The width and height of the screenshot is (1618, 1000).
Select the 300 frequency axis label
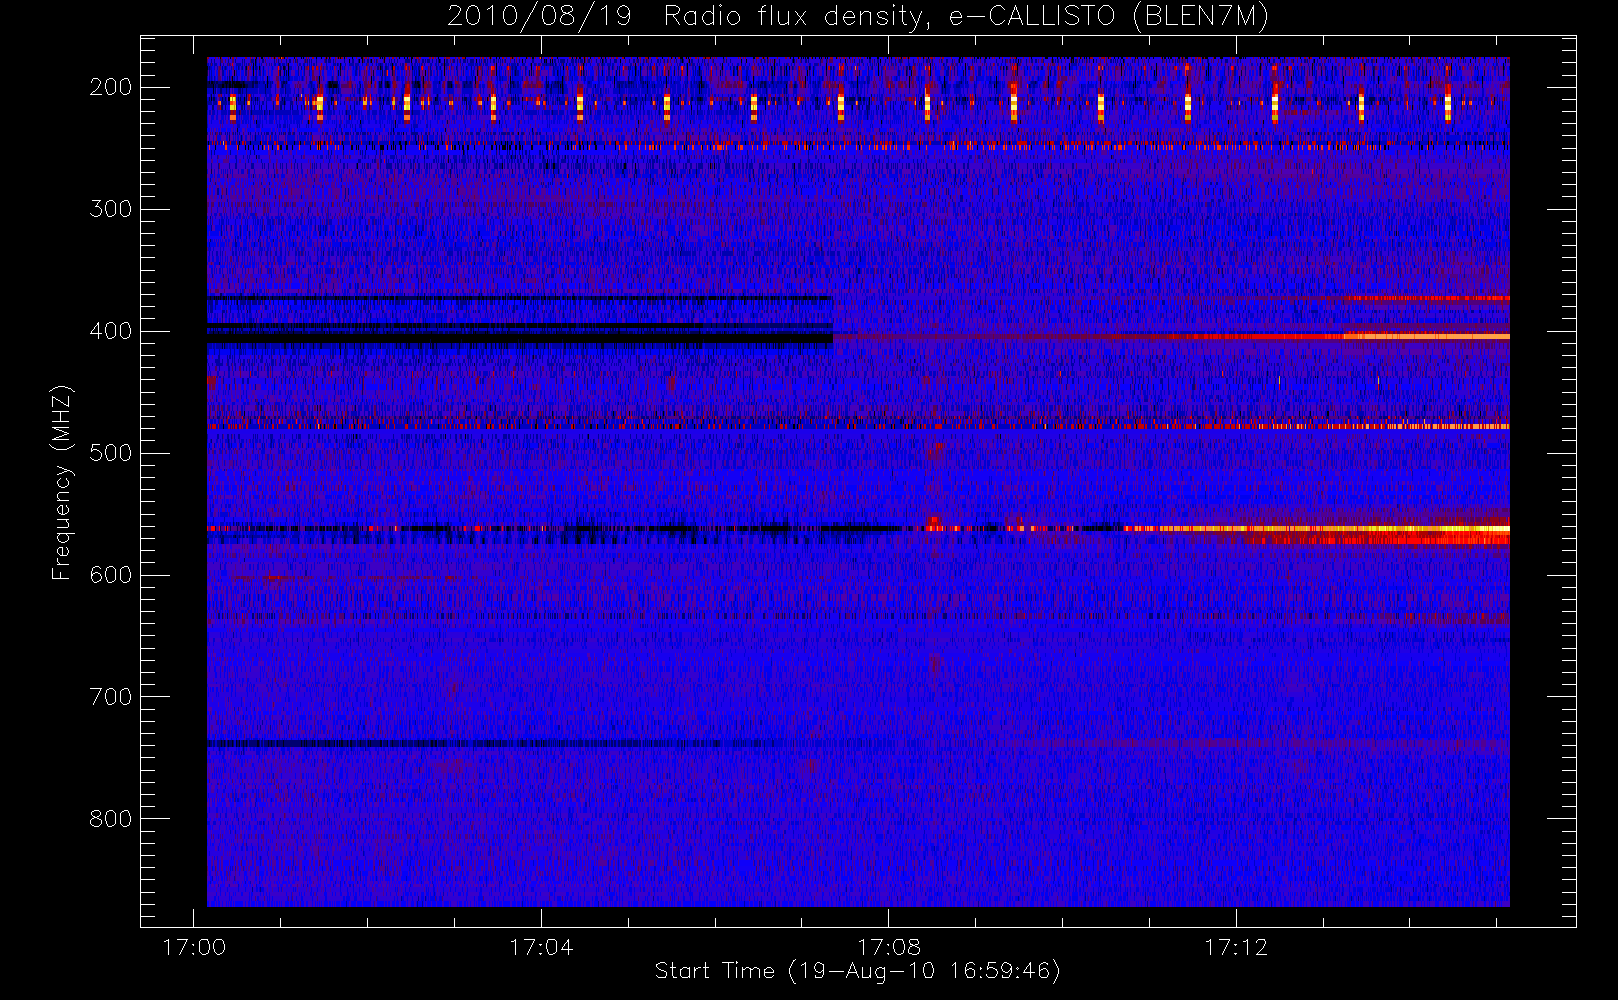[111, 209]
